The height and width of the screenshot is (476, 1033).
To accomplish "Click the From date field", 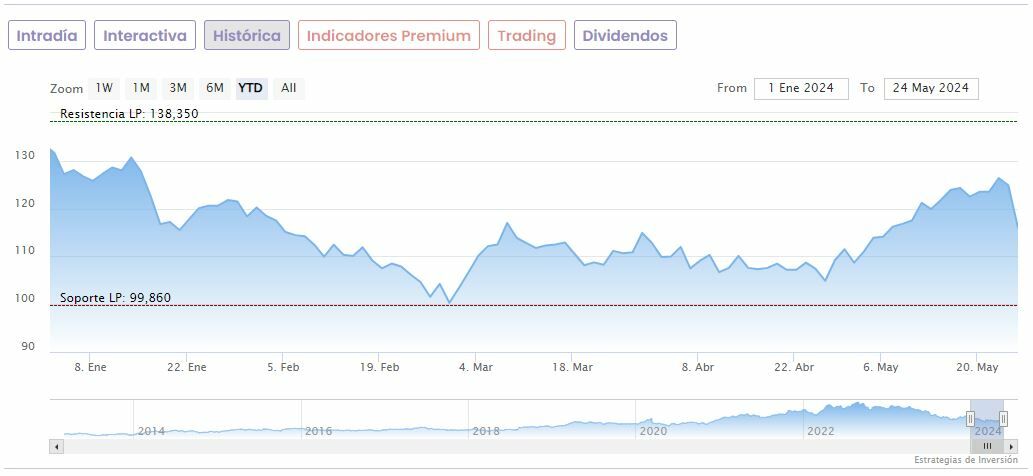I will [801, 88].
